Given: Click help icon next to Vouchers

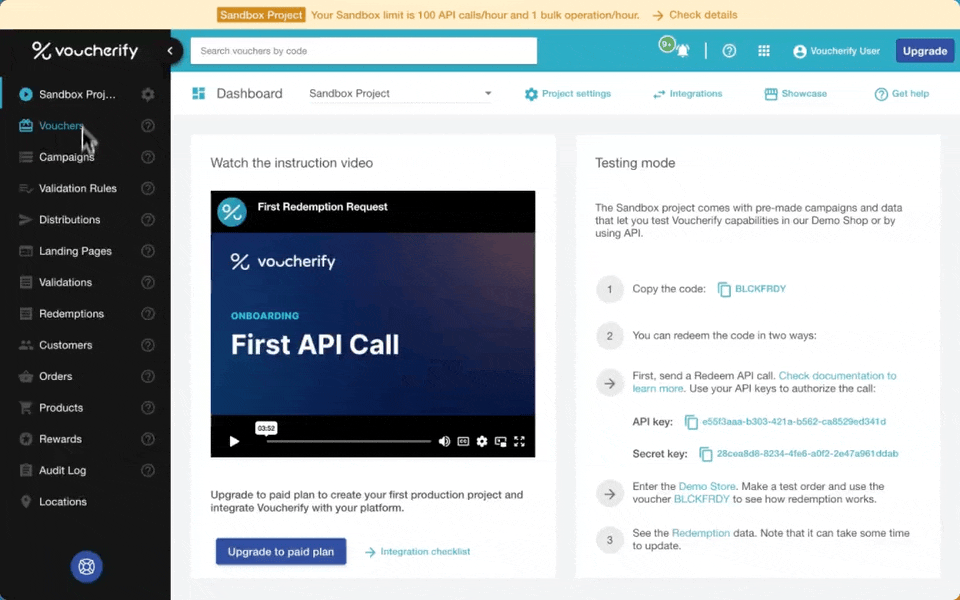Looking at the screenshot, I should (148, 126).
